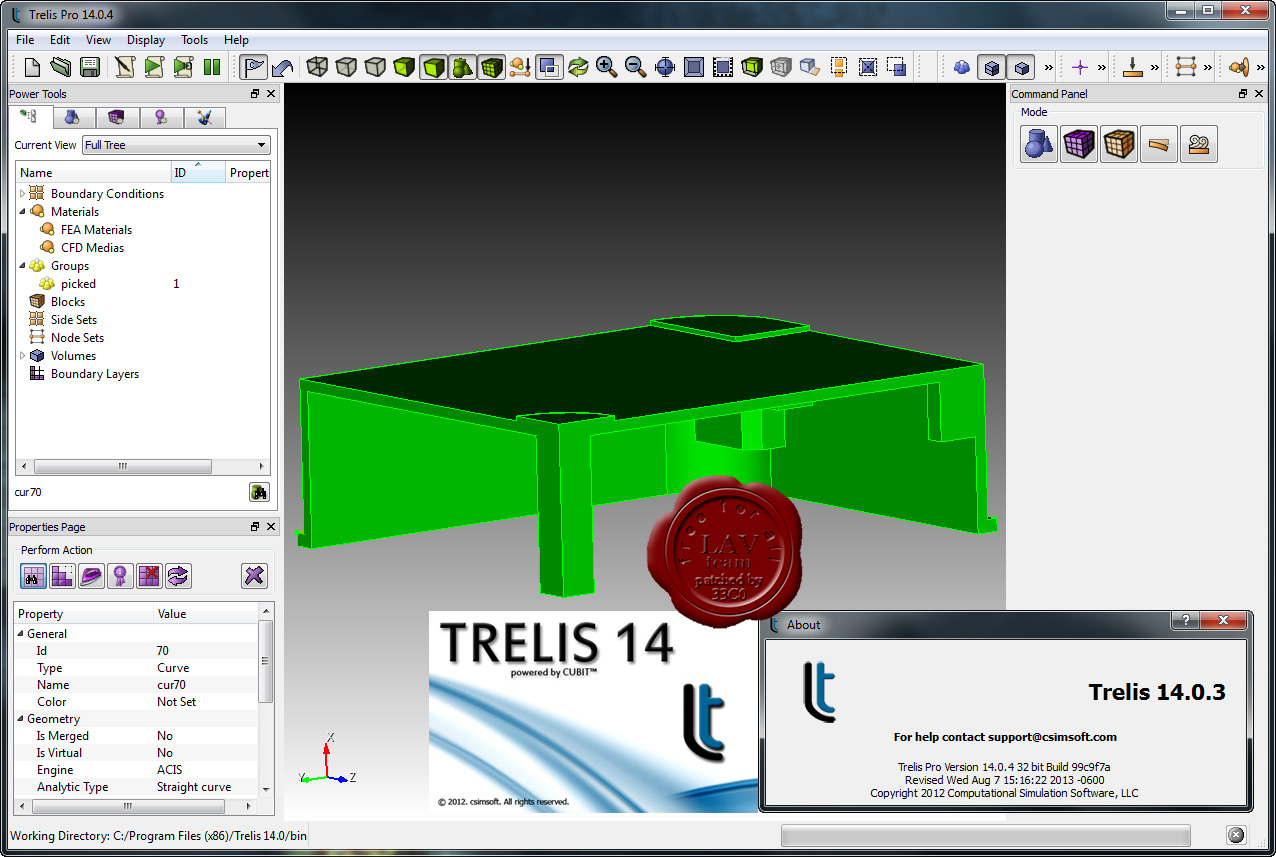
Task: Click the blue spheres cluster toolbar icon
Action: (962, 67)
